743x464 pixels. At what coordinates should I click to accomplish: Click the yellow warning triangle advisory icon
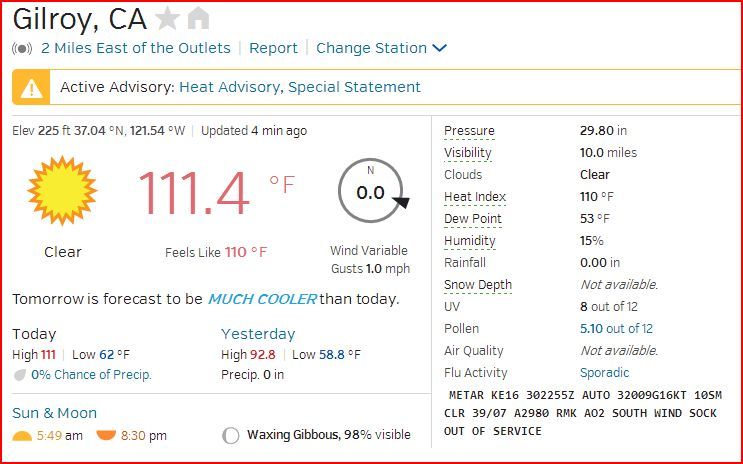tap(32, 88)
